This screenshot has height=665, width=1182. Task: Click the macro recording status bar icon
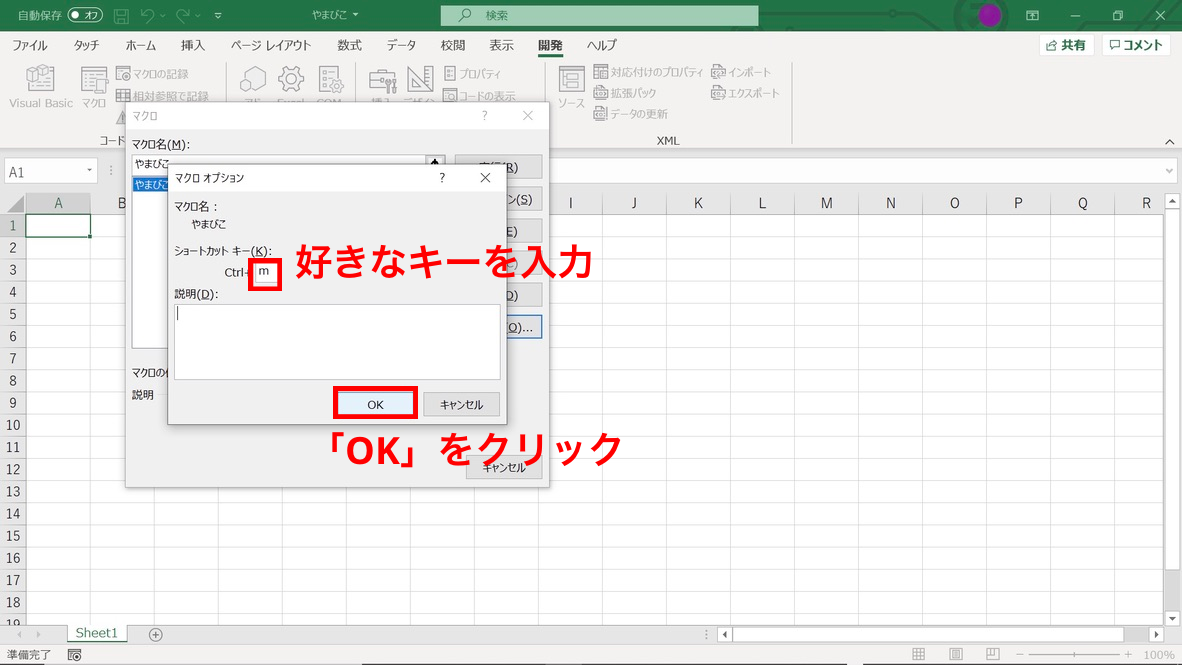(74, 655)
